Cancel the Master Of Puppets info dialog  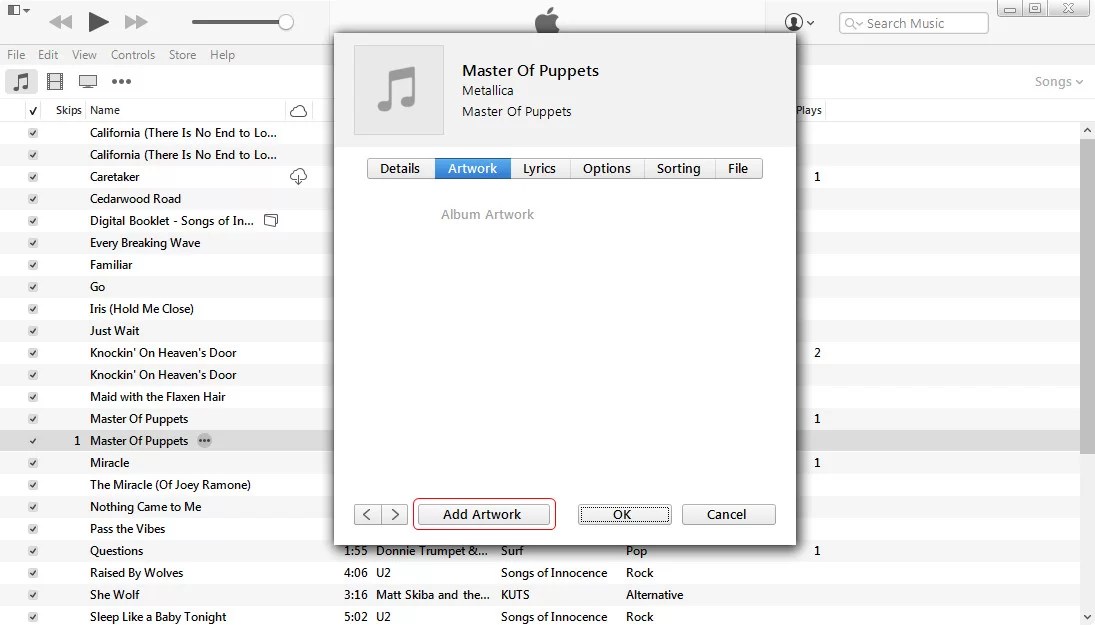[x=728, y=514]
